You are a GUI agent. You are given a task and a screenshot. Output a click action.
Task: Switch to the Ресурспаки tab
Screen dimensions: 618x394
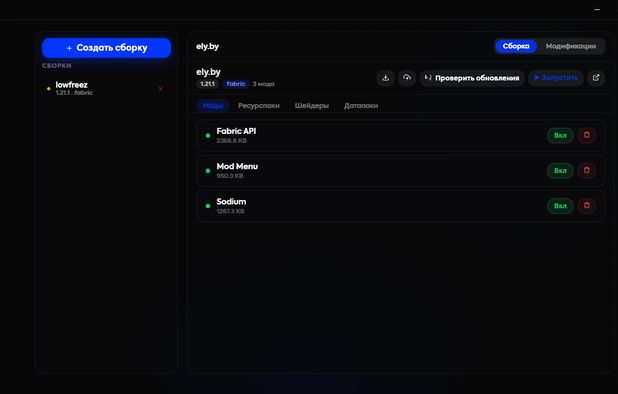259,106
